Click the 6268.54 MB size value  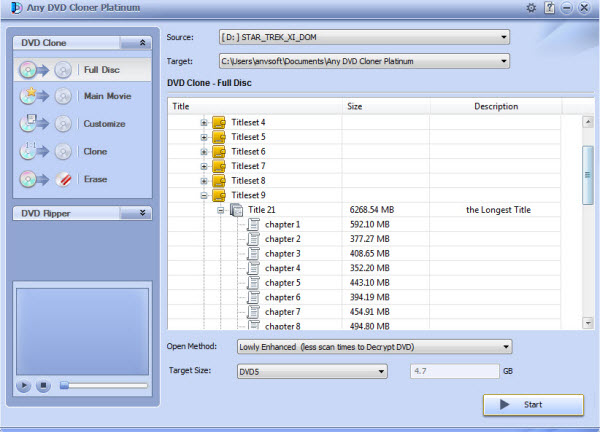click(372, 210)
